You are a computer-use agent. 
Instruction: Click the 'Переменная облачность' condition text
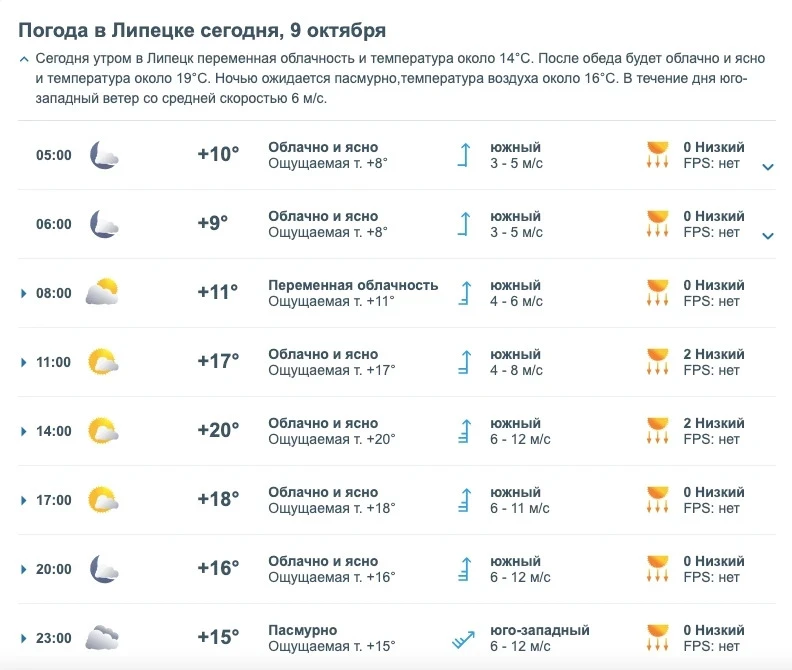click(x=353, y=285)
